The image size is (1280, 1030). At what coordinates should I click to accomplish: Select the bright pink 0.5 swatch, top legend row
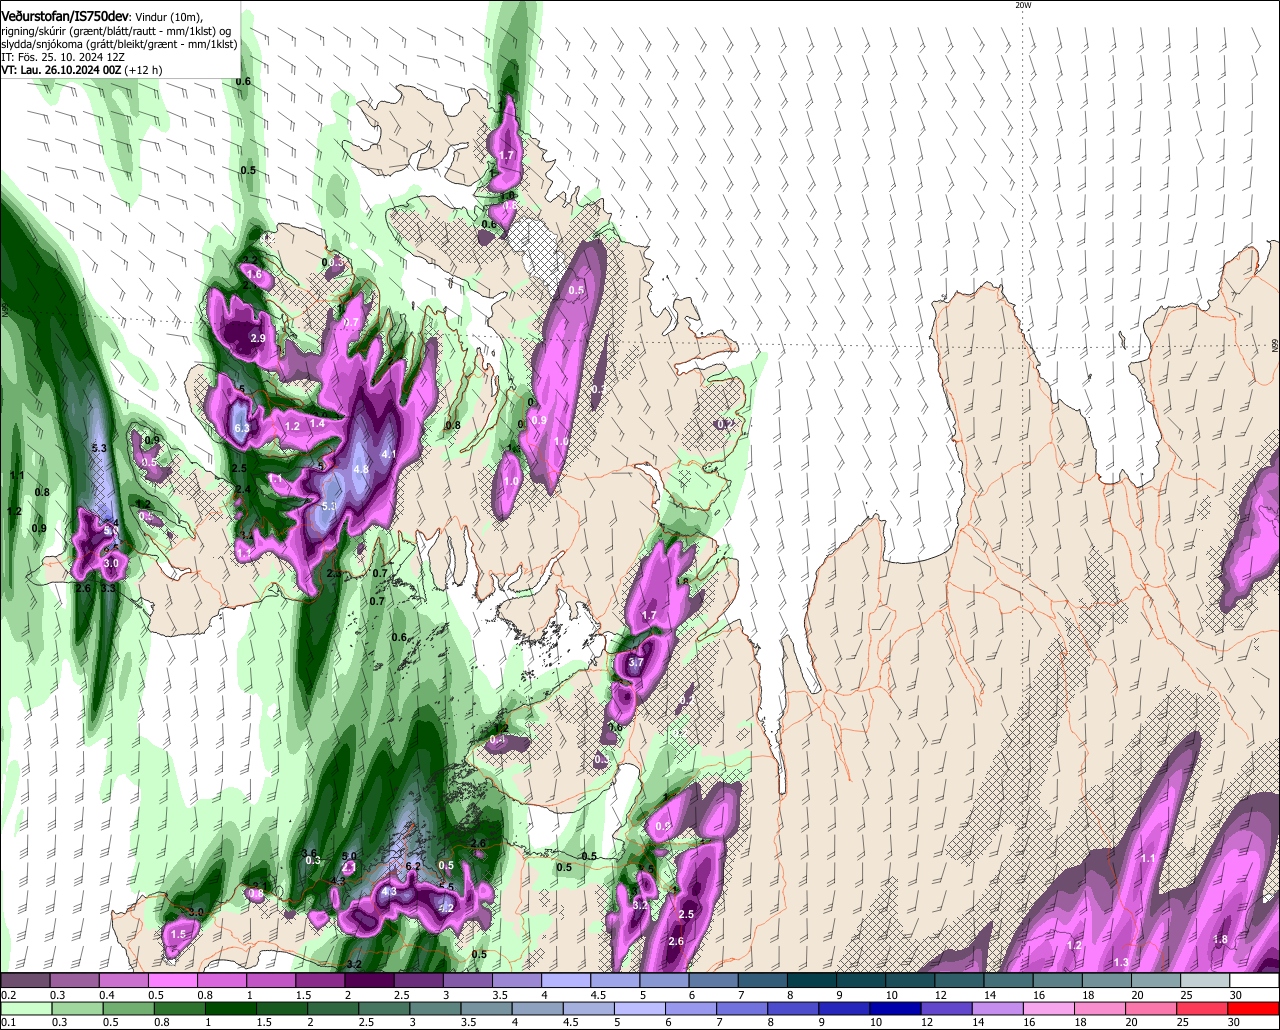[x=172, y=981]
